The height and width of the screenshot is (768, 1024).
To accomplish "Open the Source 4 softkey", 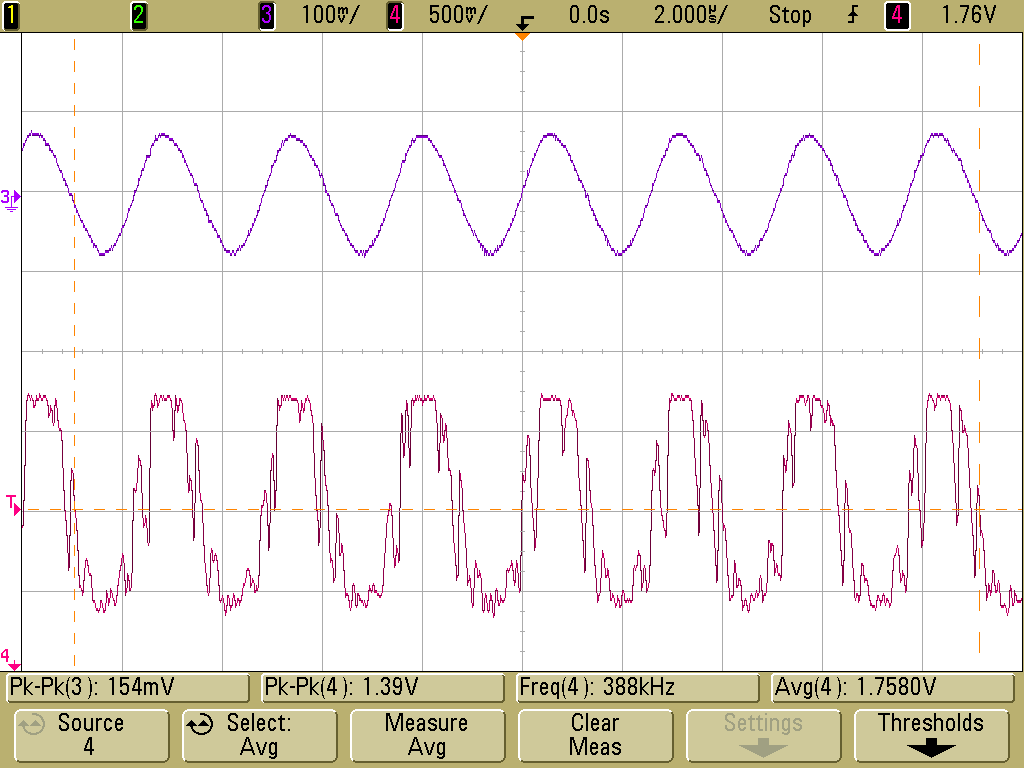I will coord(91,735).
